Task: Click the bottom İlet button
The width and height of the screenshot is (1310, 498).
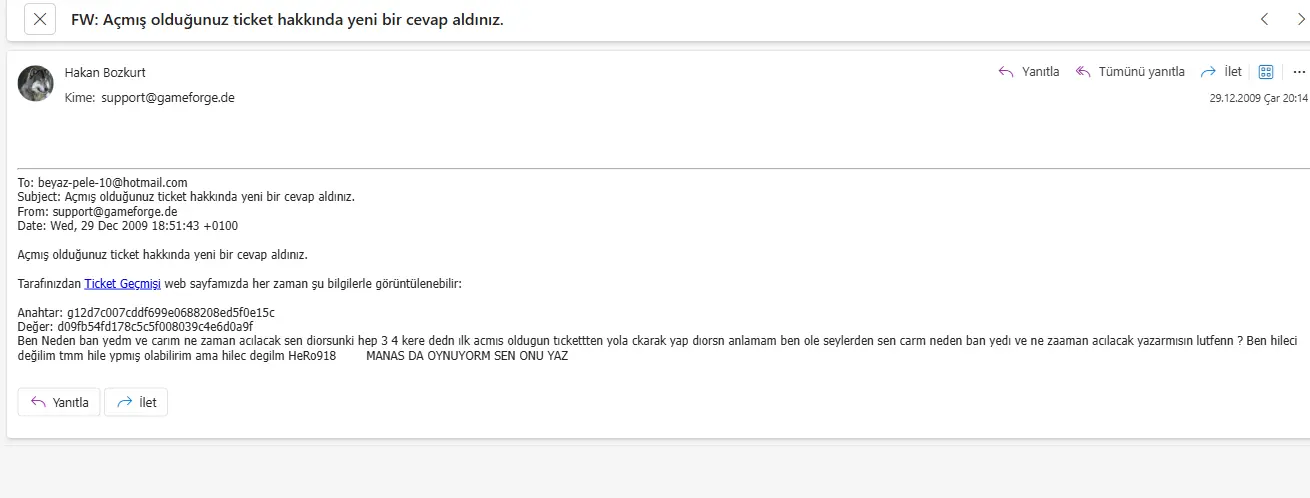Action: (136, 402)
